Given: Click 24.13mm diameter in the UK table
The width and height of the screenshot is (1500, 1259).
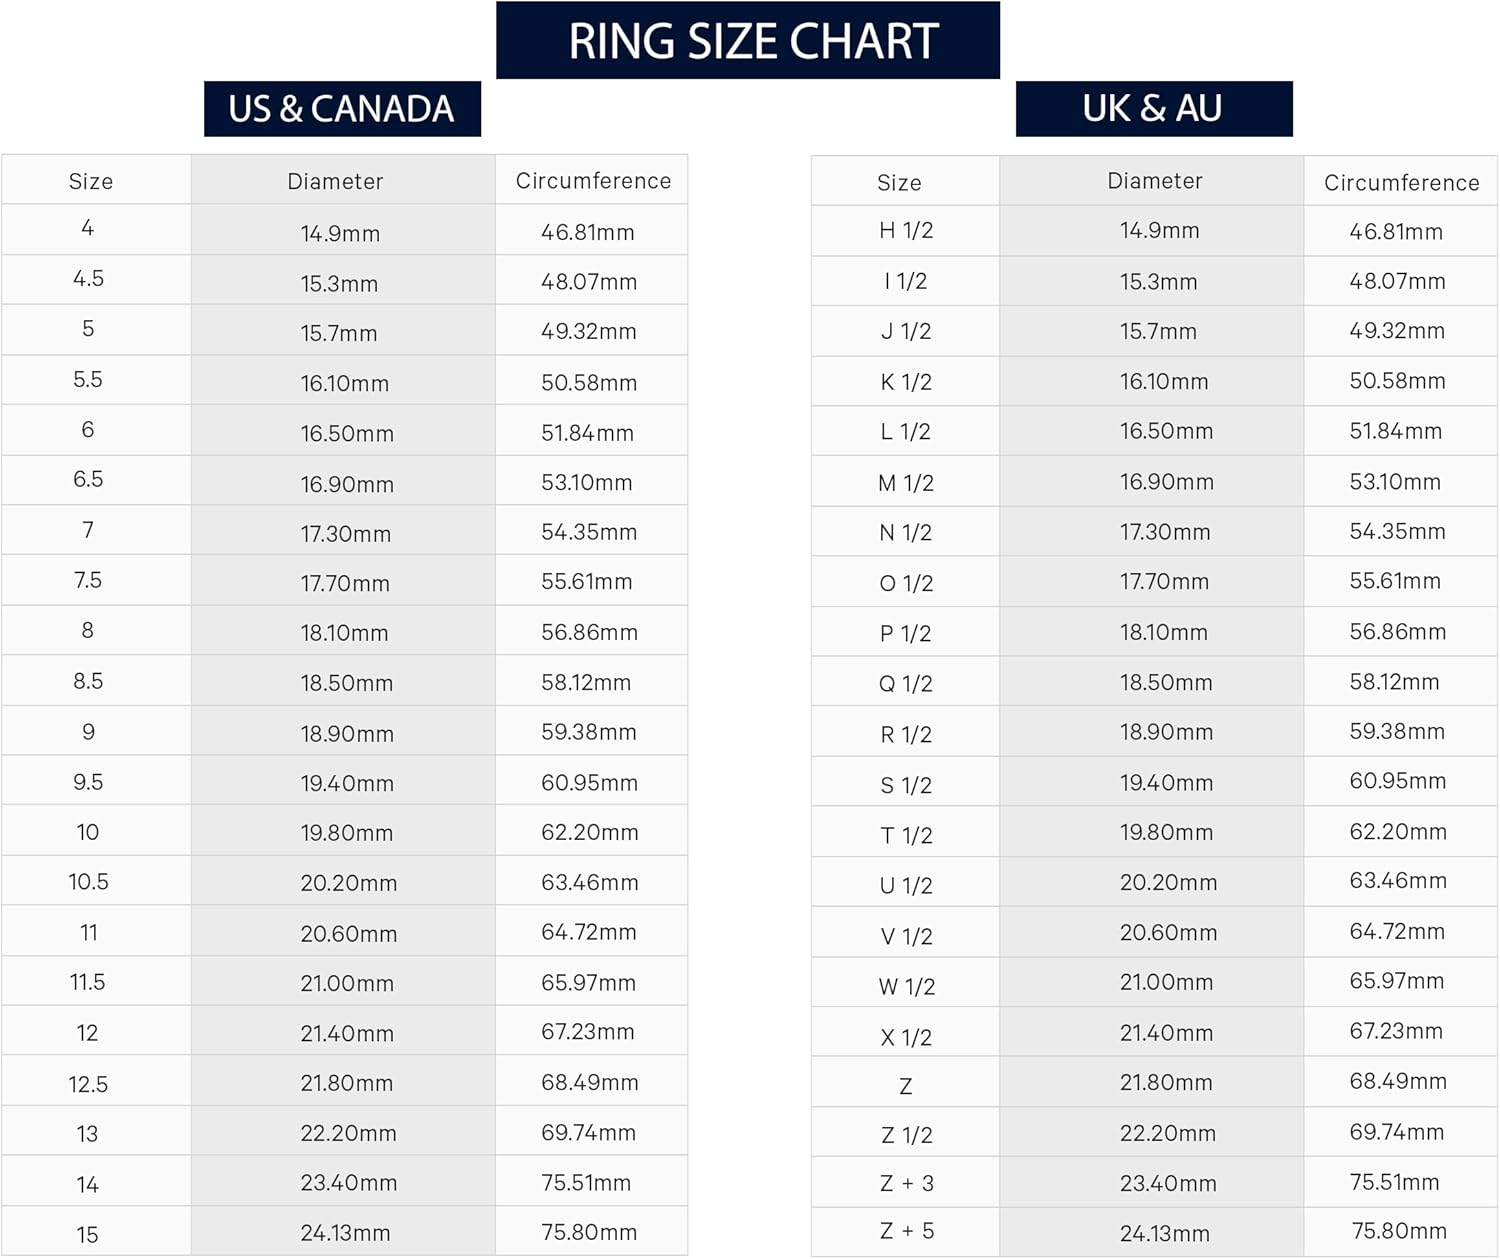Looking at the screenshot, I should coord(1165,1234).
